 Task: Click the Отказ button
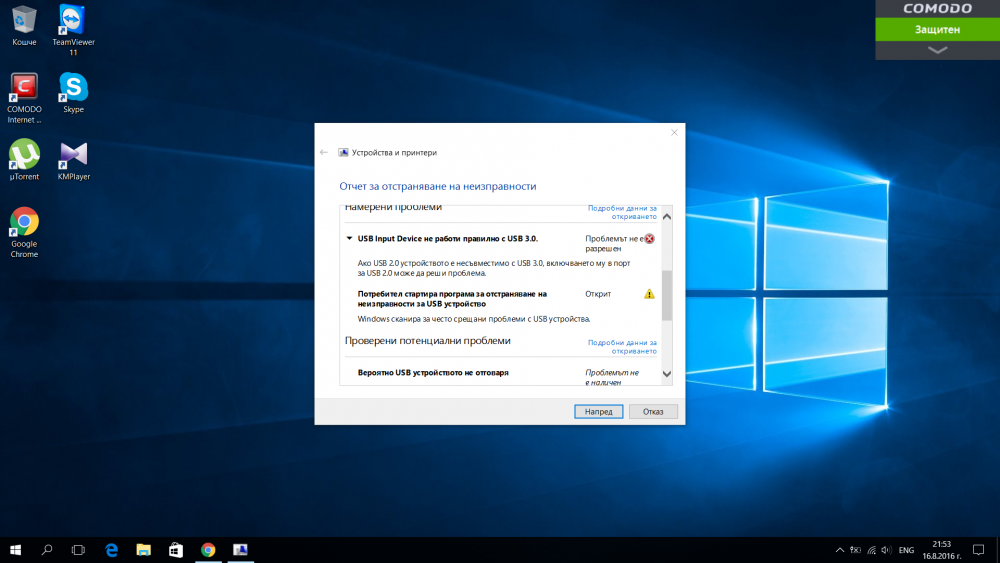click(653, 411)
